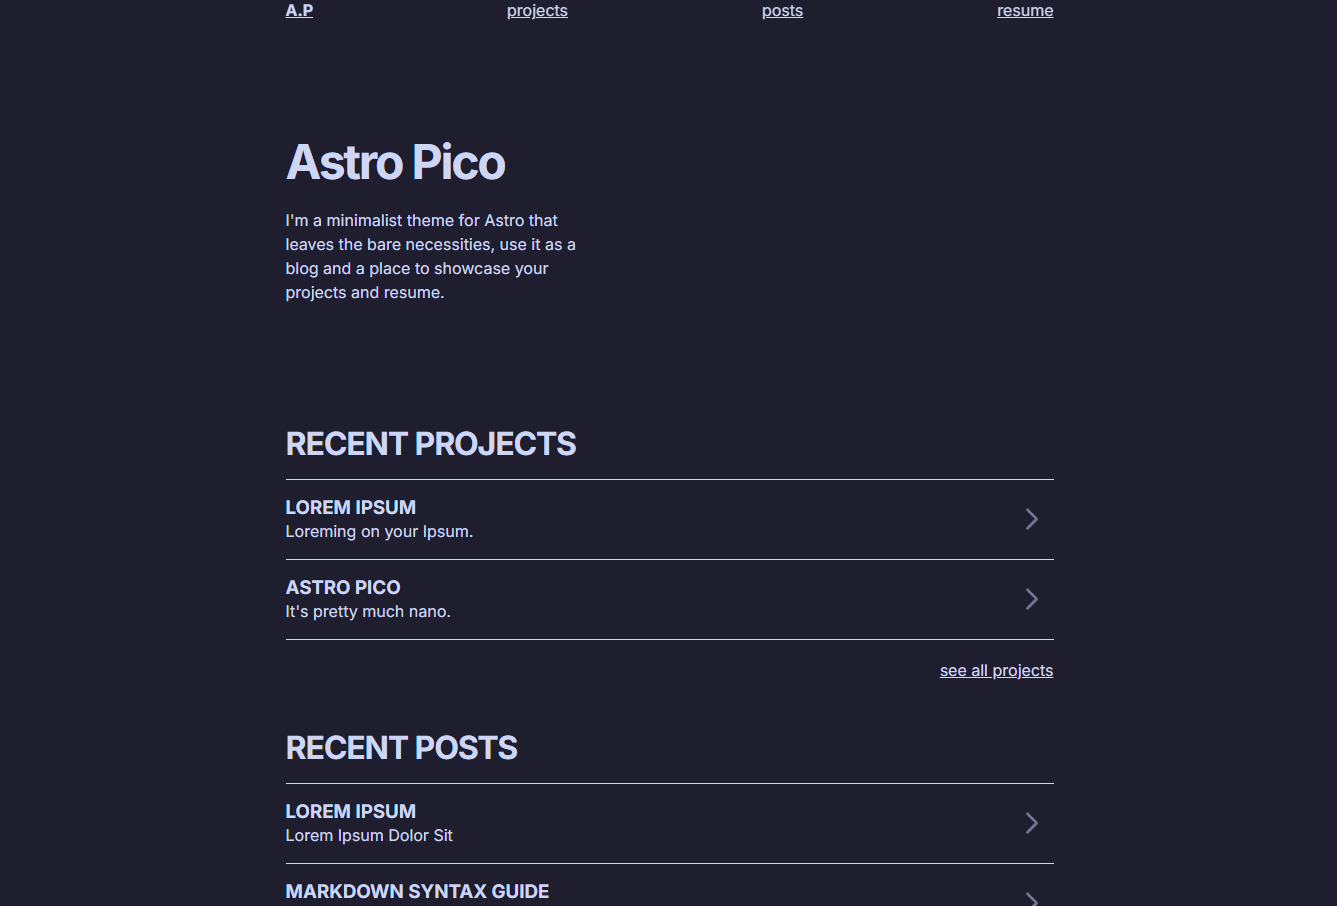The height and width of the screenshot is (906, 1337).
Task: Open the LOREM IPSUM post title under Recent Posts
Action: (350, 811)
